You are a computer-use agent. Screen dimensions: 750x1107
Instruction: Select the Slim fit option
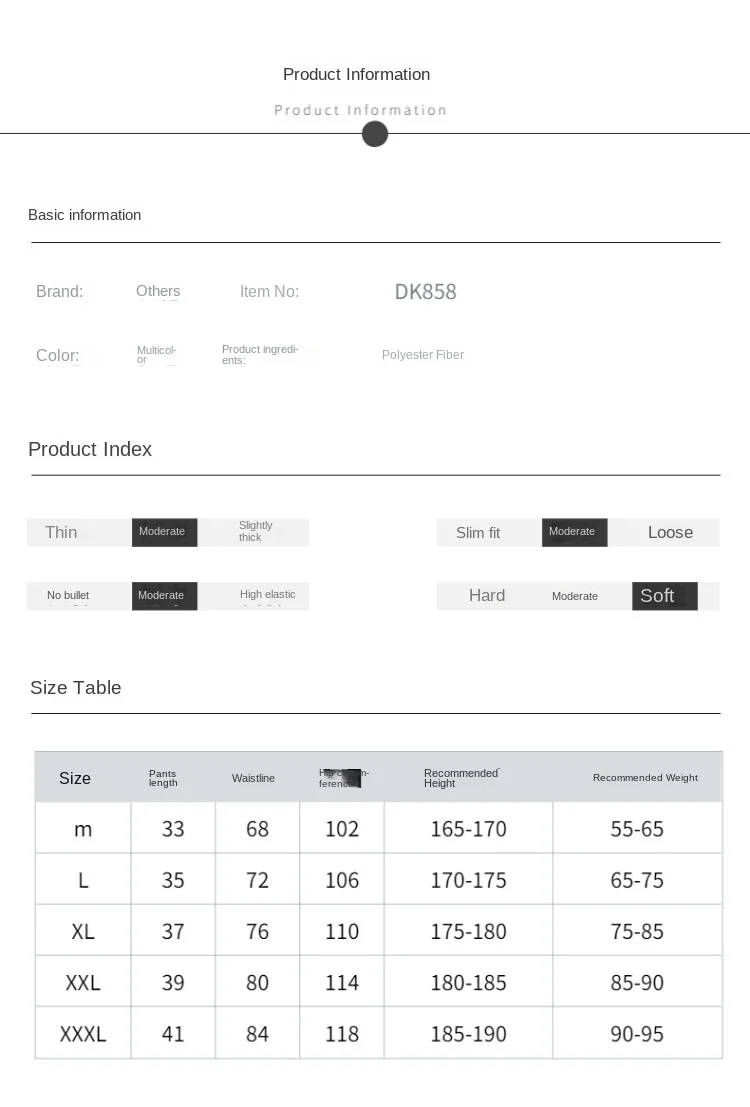coord(478,533)
